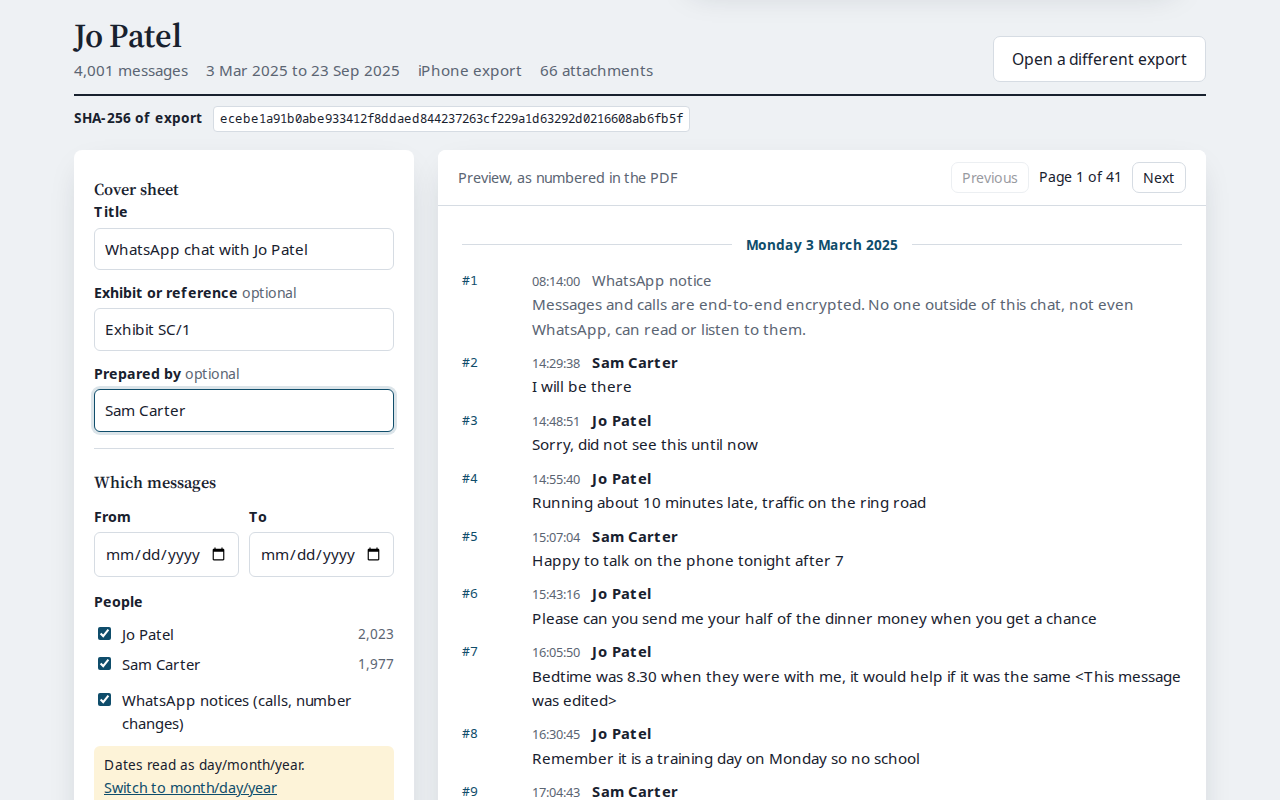Click message number #4
Screen dimensions: 1280x800
[470, 479]
